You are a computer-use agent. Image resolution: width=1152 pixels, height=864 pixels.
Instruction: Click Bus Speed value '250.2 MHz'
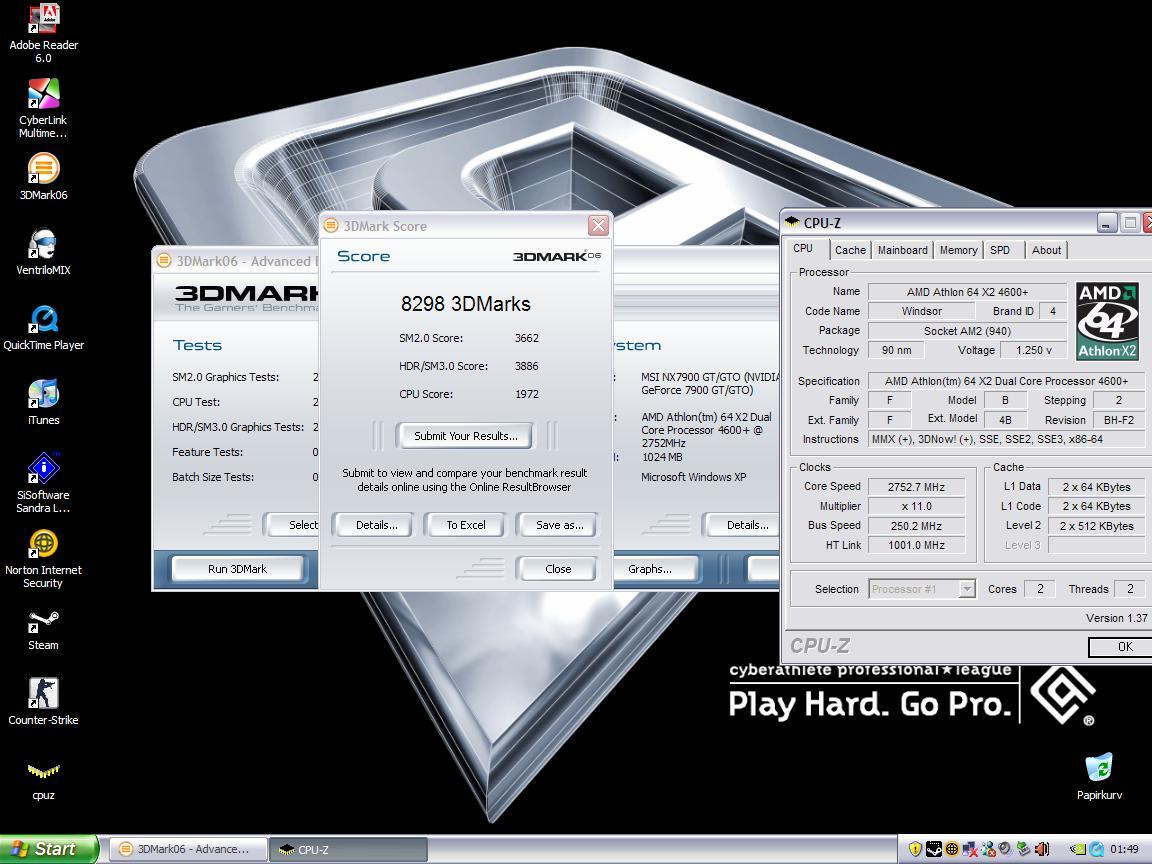916,525
